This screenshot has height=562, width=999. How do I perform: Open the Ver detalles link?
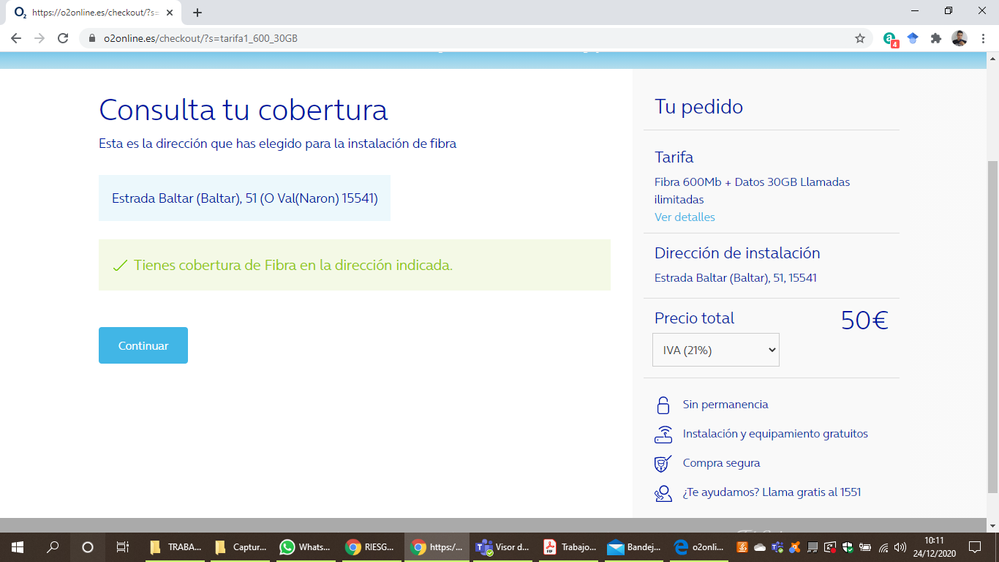[x=684, y=217]
